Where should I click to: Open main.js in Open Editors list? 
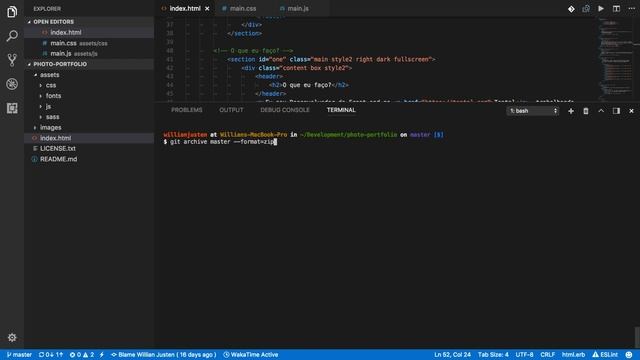point(89,53)
